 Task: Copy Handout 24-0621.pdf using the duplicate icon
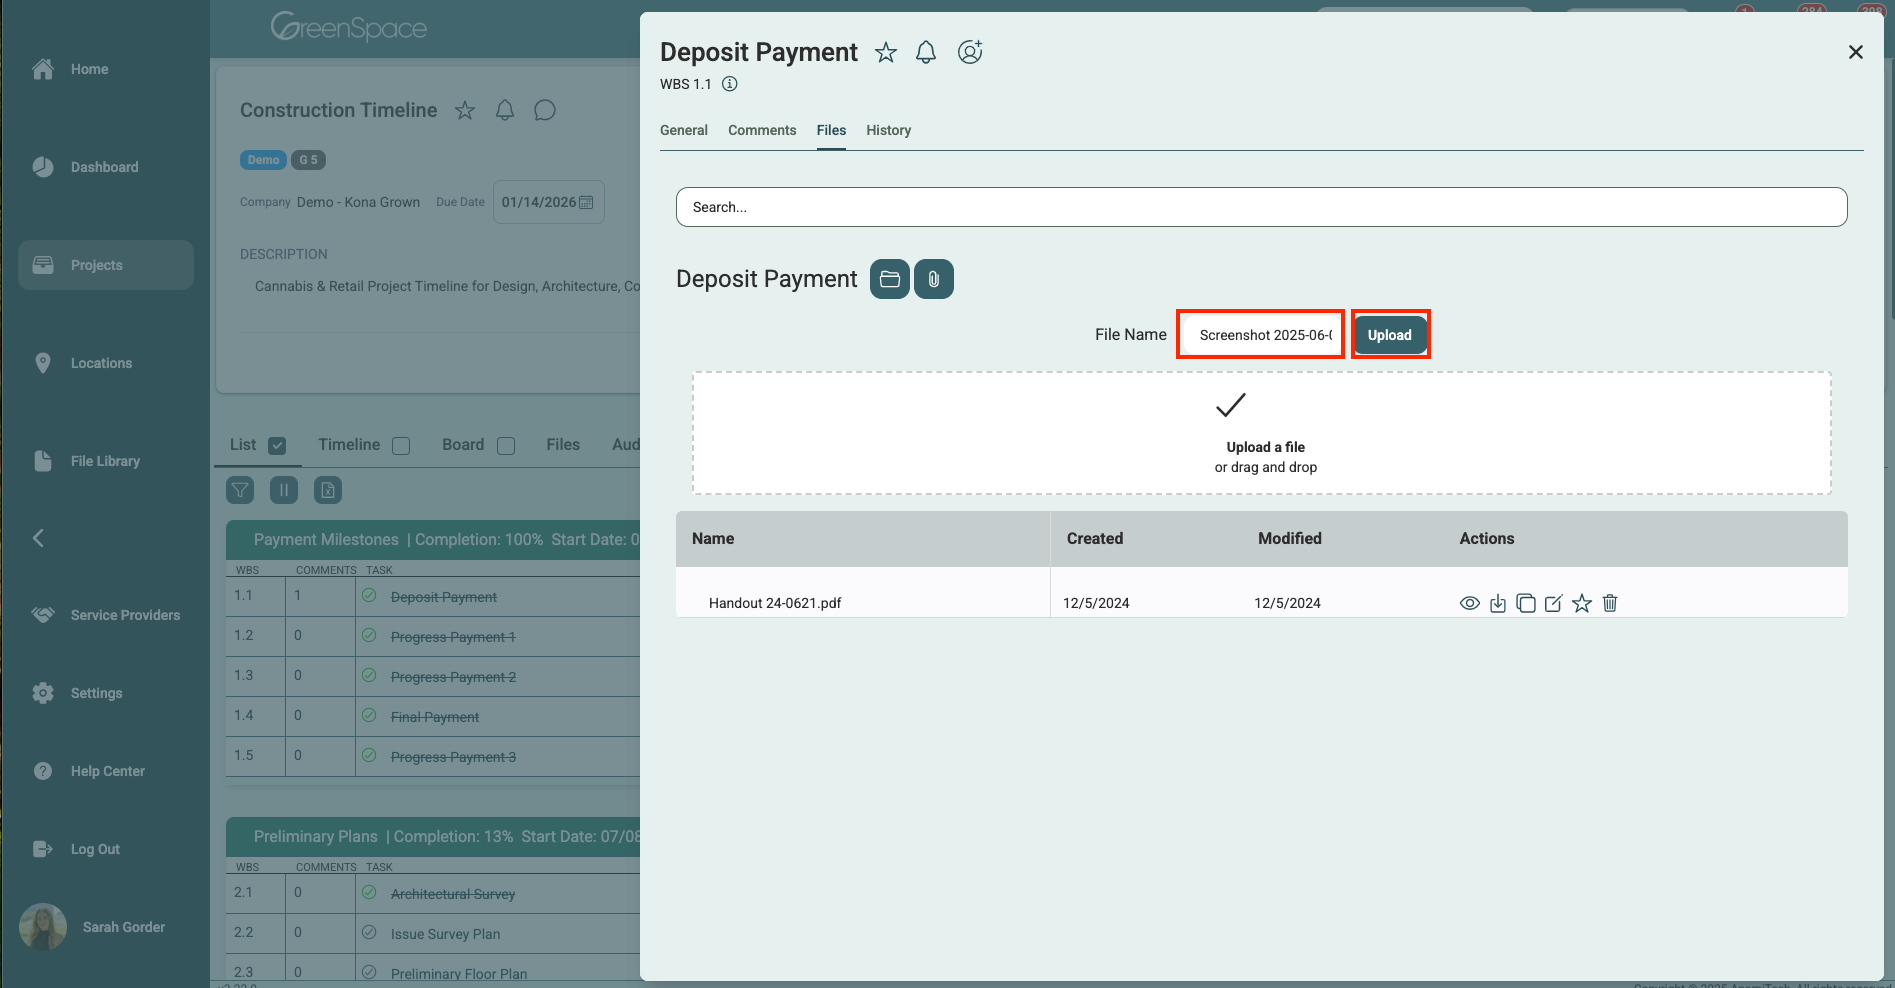click(x=1526, y=603)
